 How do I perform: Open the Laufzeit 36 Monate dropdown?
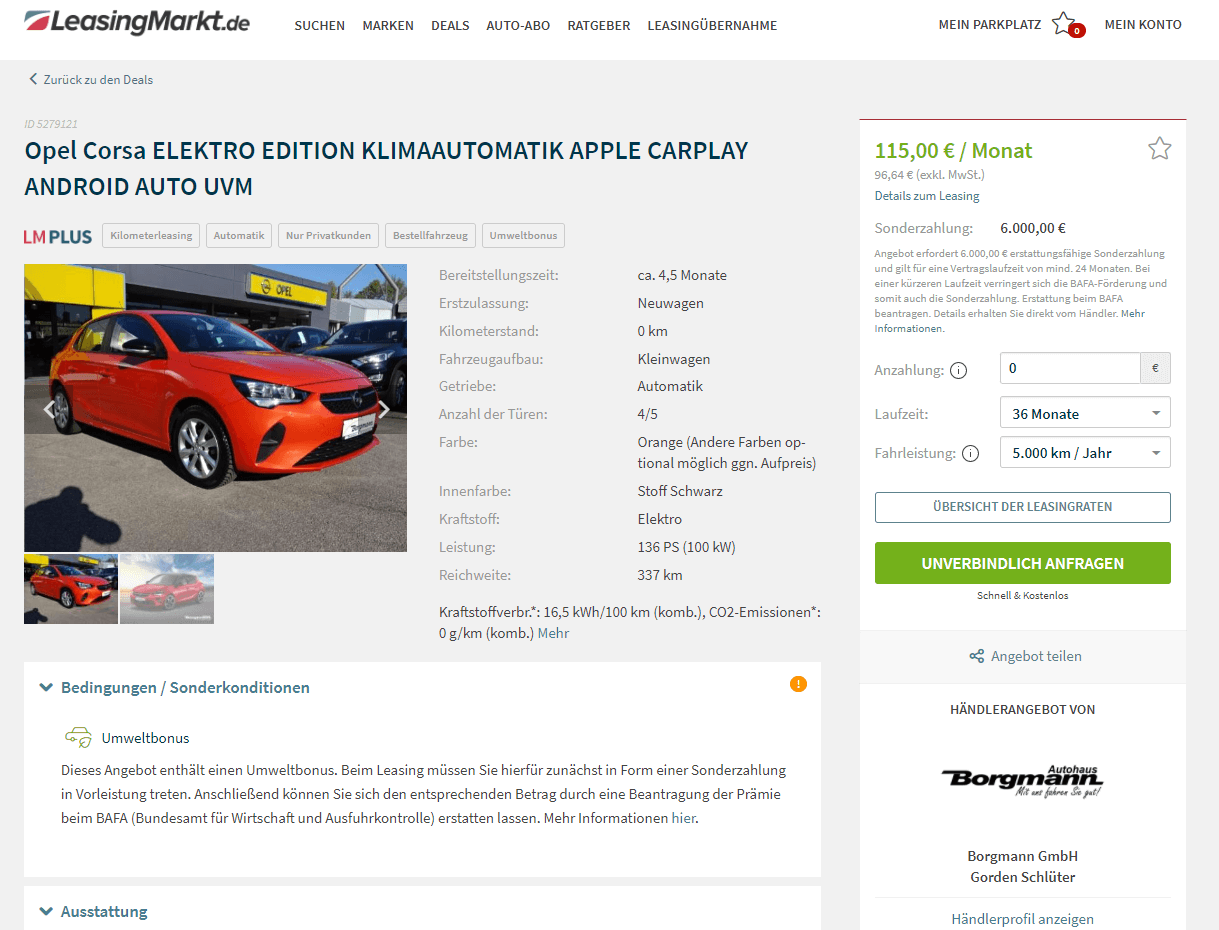pyautogui.click(x=1085, y=413)
